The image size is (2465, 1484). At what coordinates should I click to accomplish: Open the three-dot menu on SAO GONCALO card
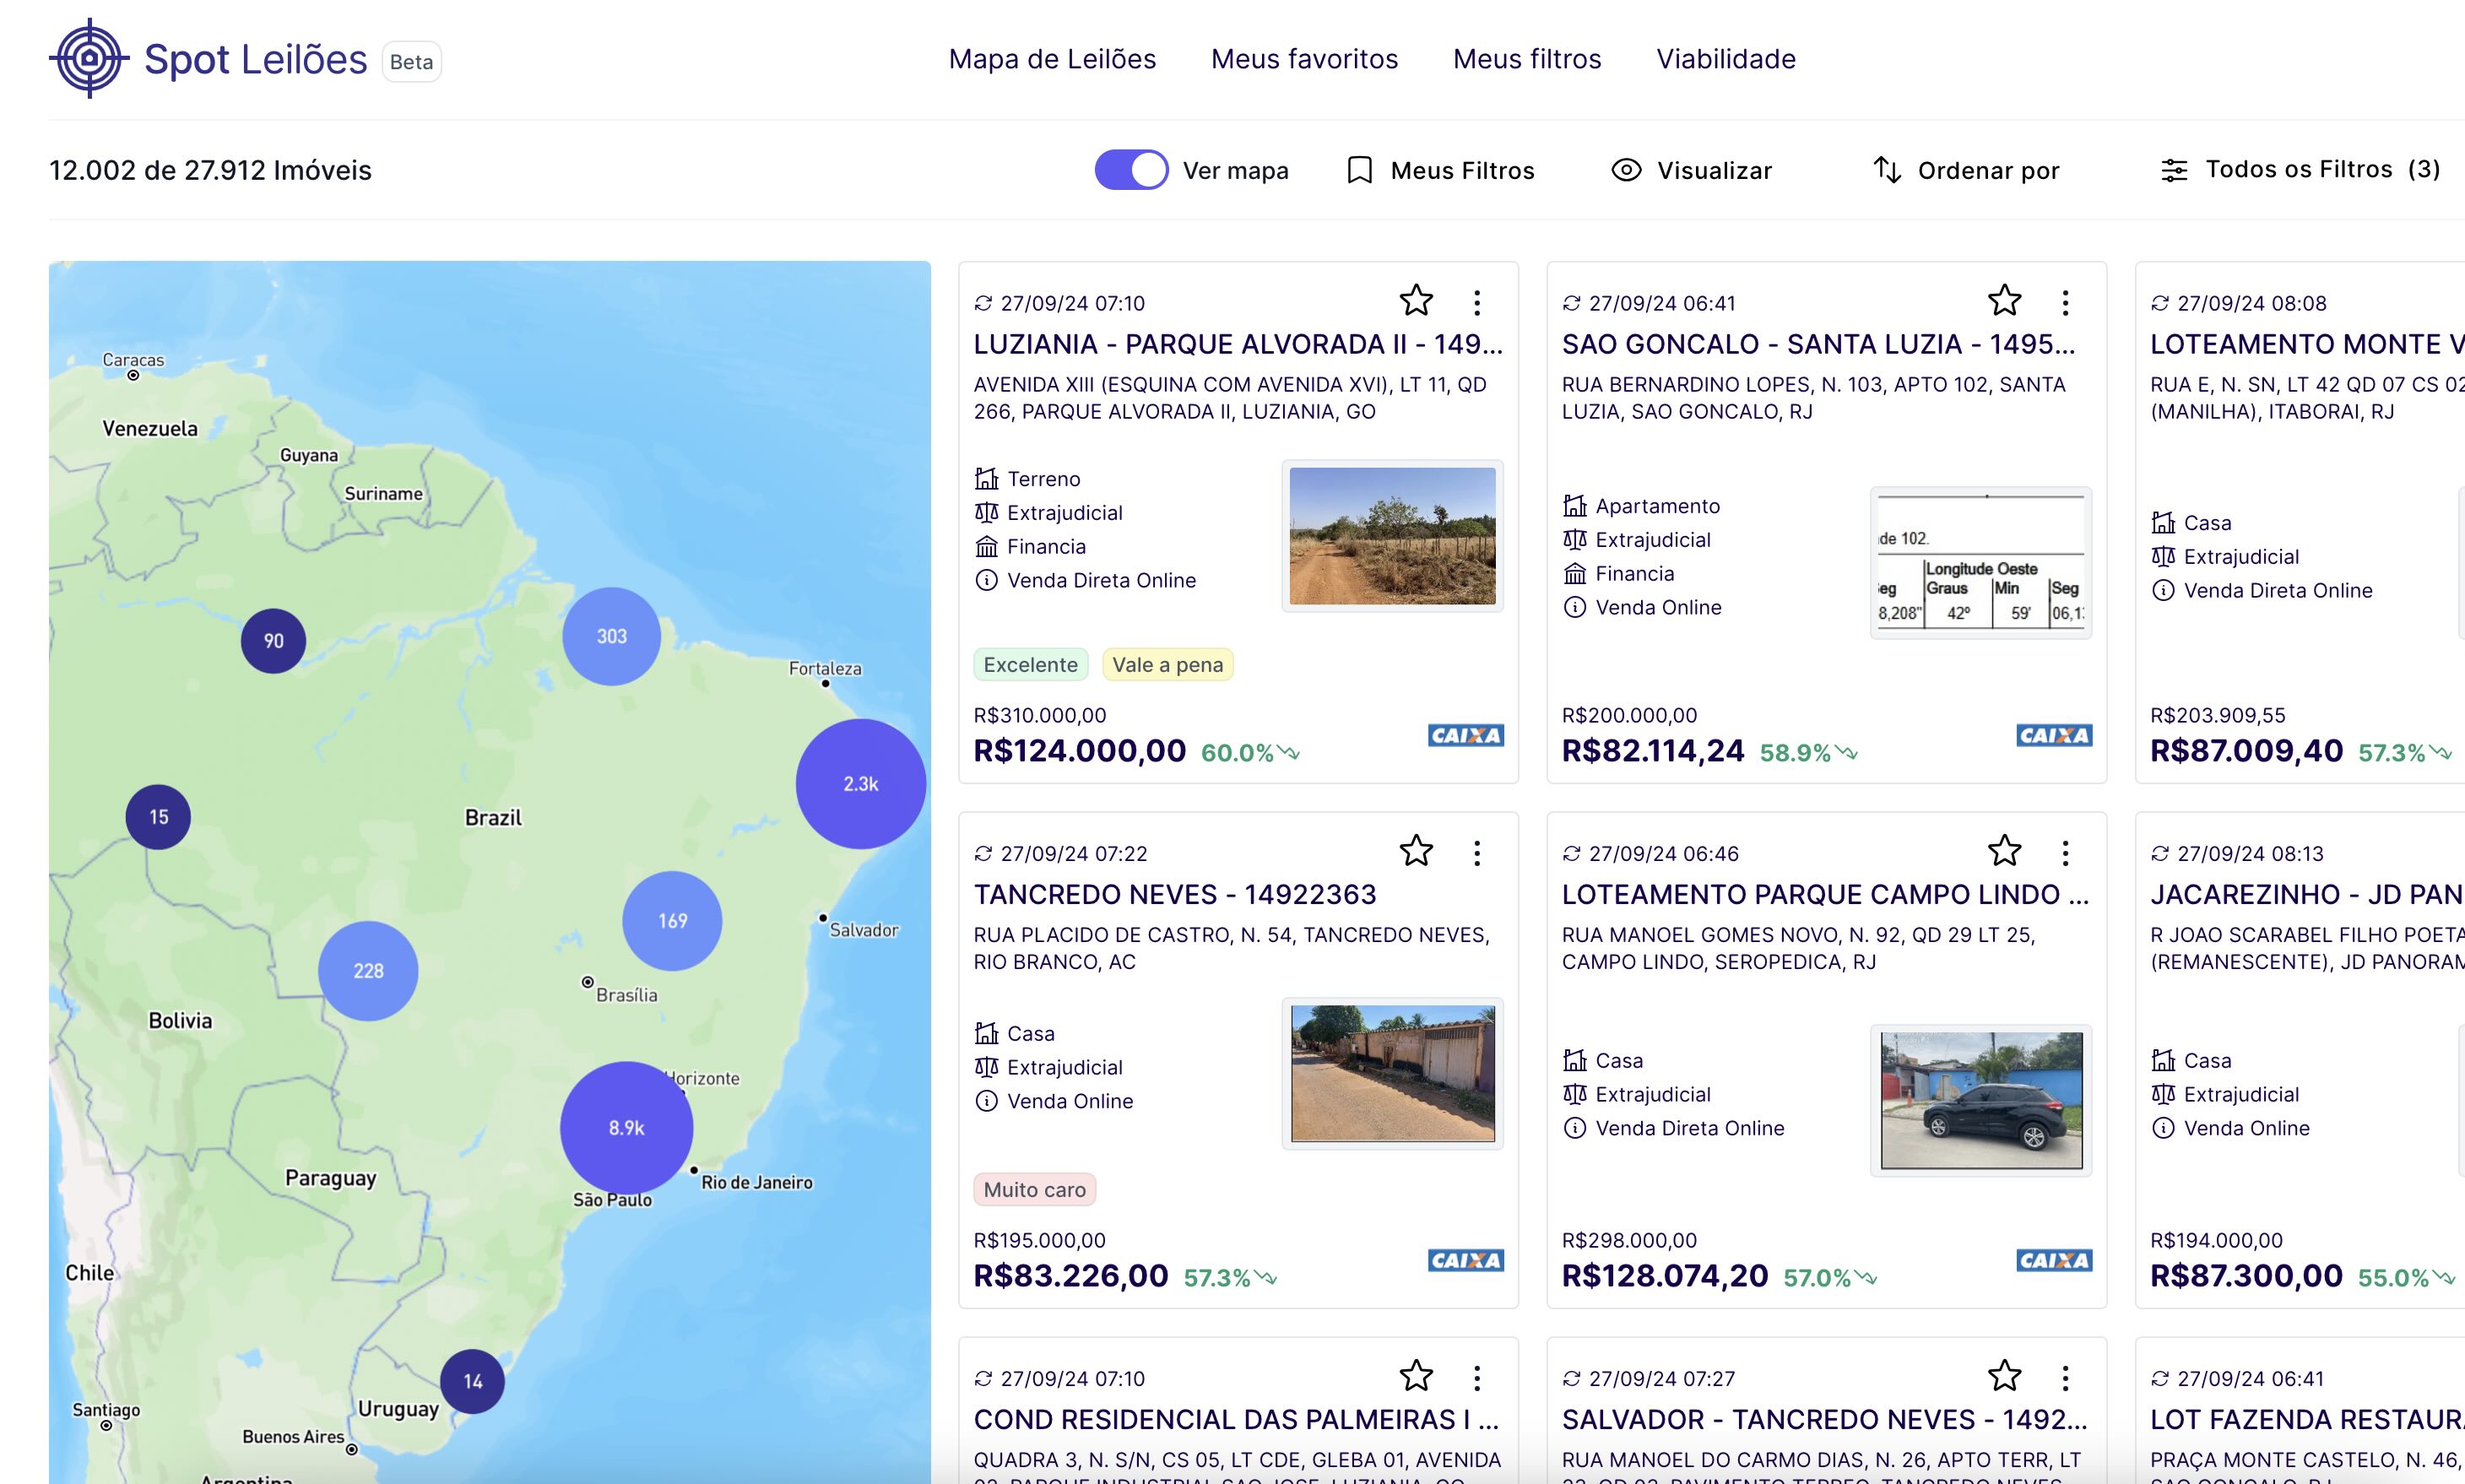click(2065, 302)
